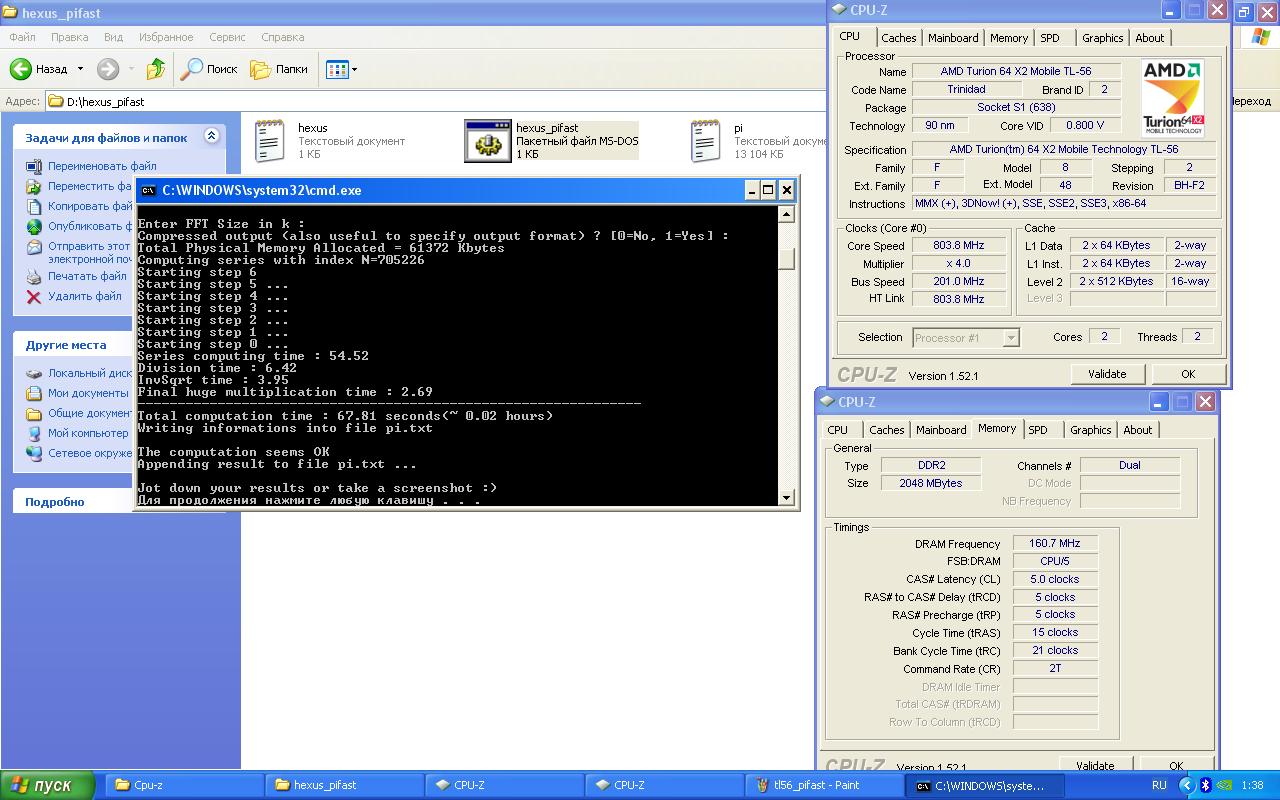Viewport: 1280px width, 800px height.
Task: Open the Файл menu
Action: (22, 37)
